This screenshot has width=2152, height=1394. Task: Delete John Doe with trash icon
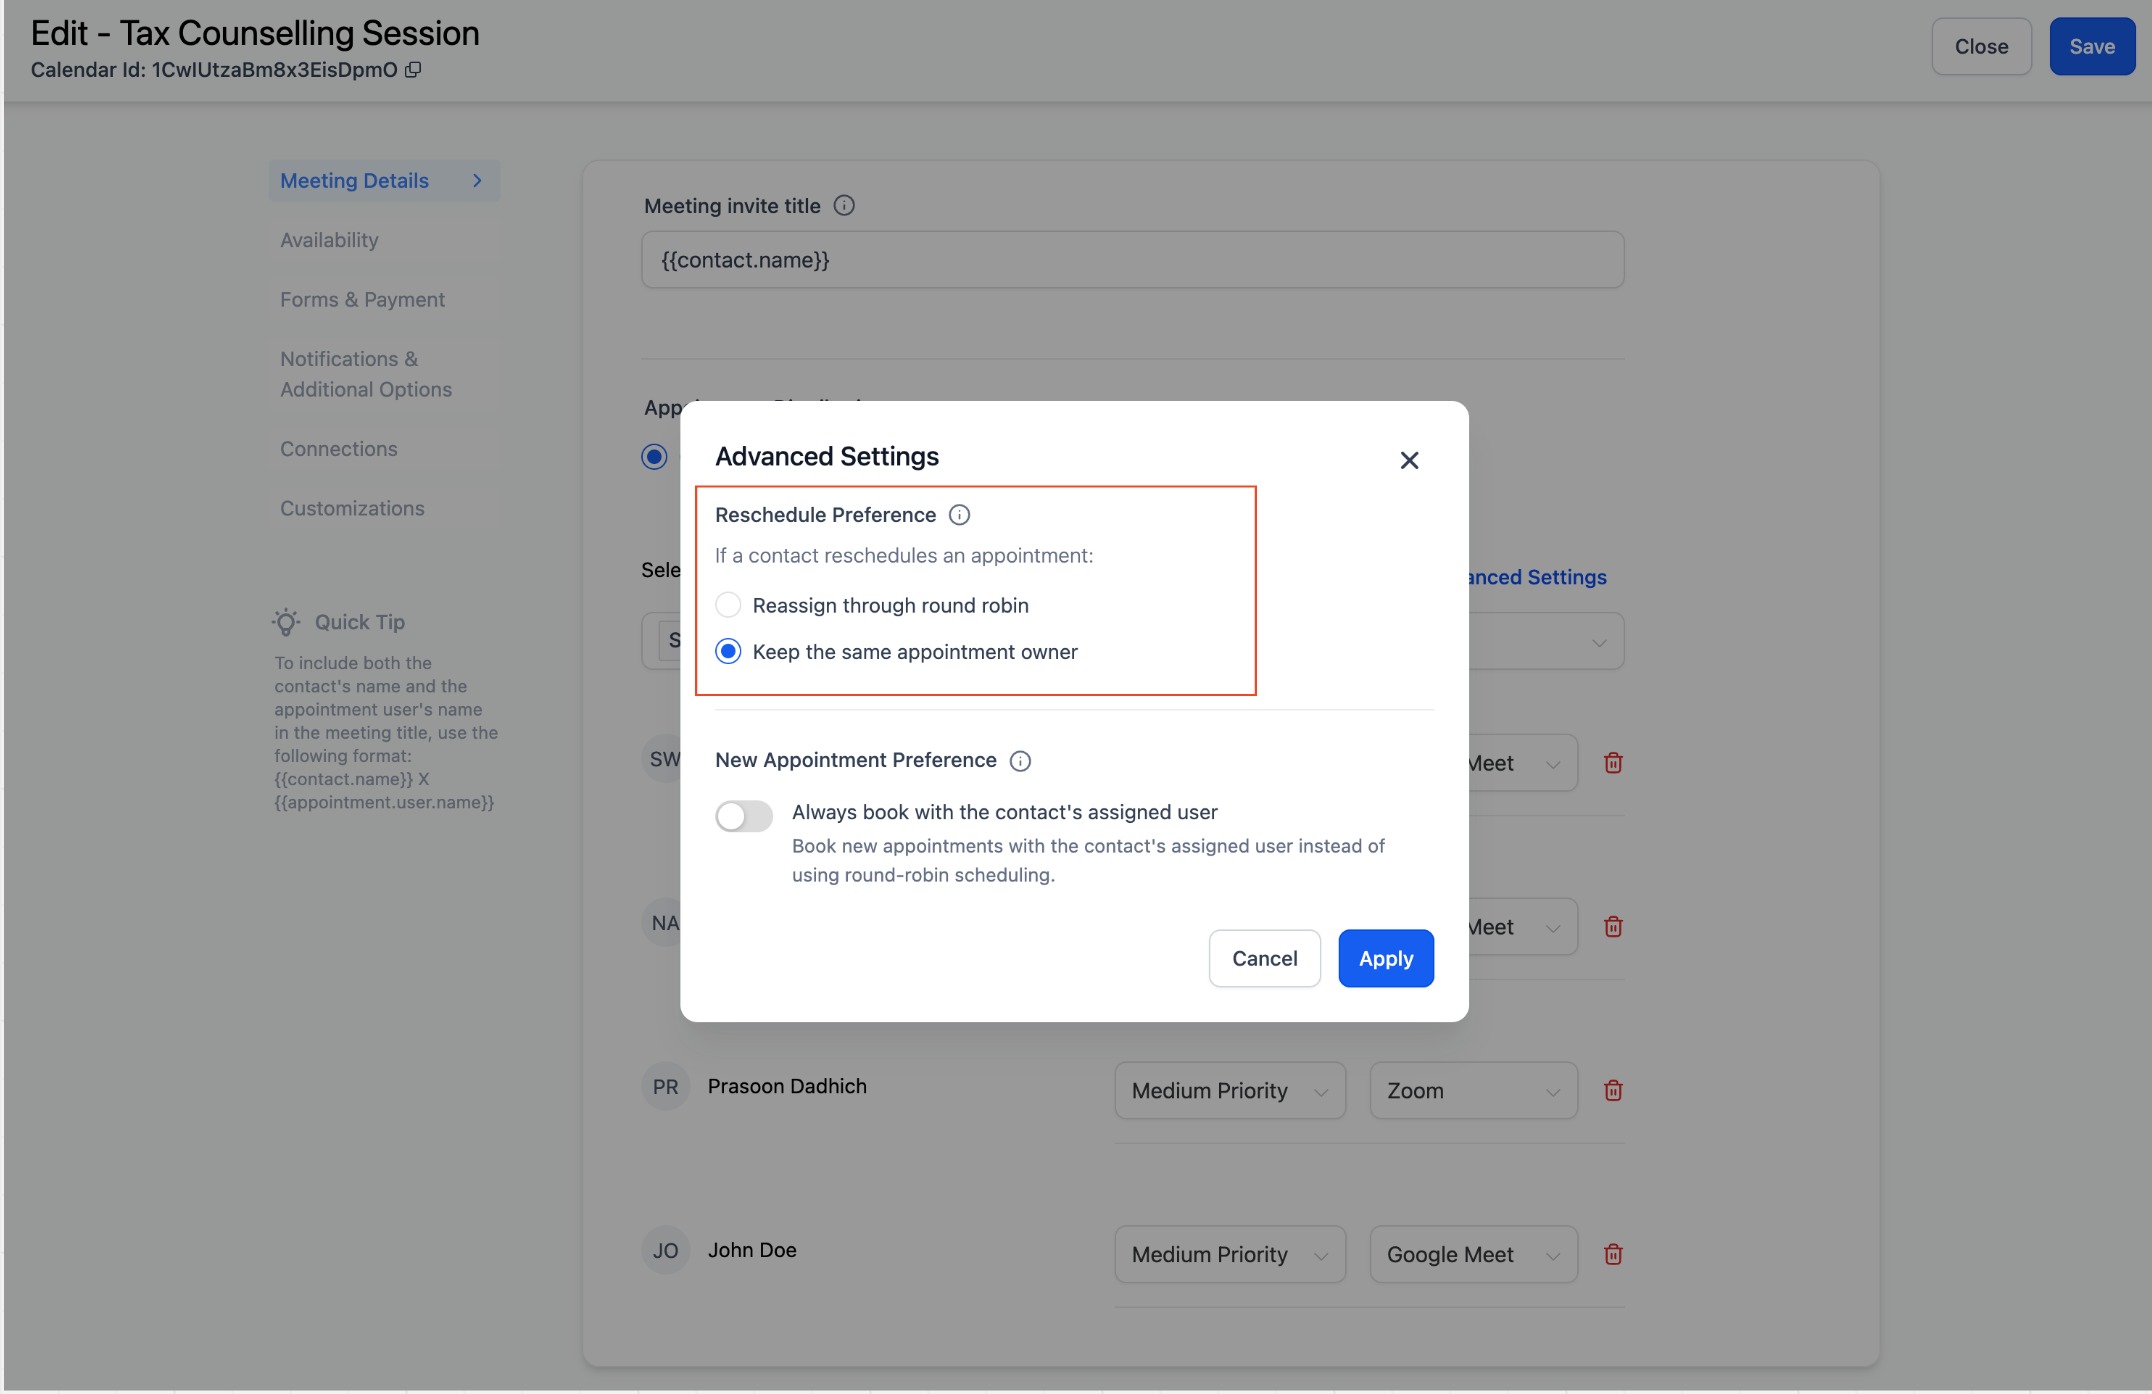(1613, 1255)
